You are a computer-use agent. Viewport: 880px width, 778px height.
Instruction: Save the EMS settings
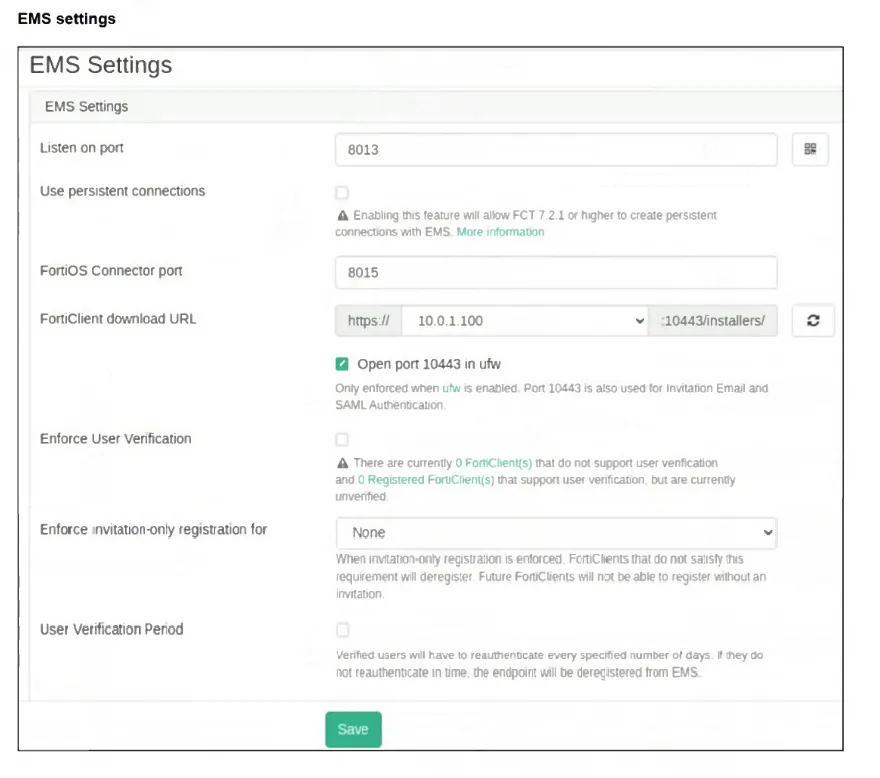click(x=353, y=729)
